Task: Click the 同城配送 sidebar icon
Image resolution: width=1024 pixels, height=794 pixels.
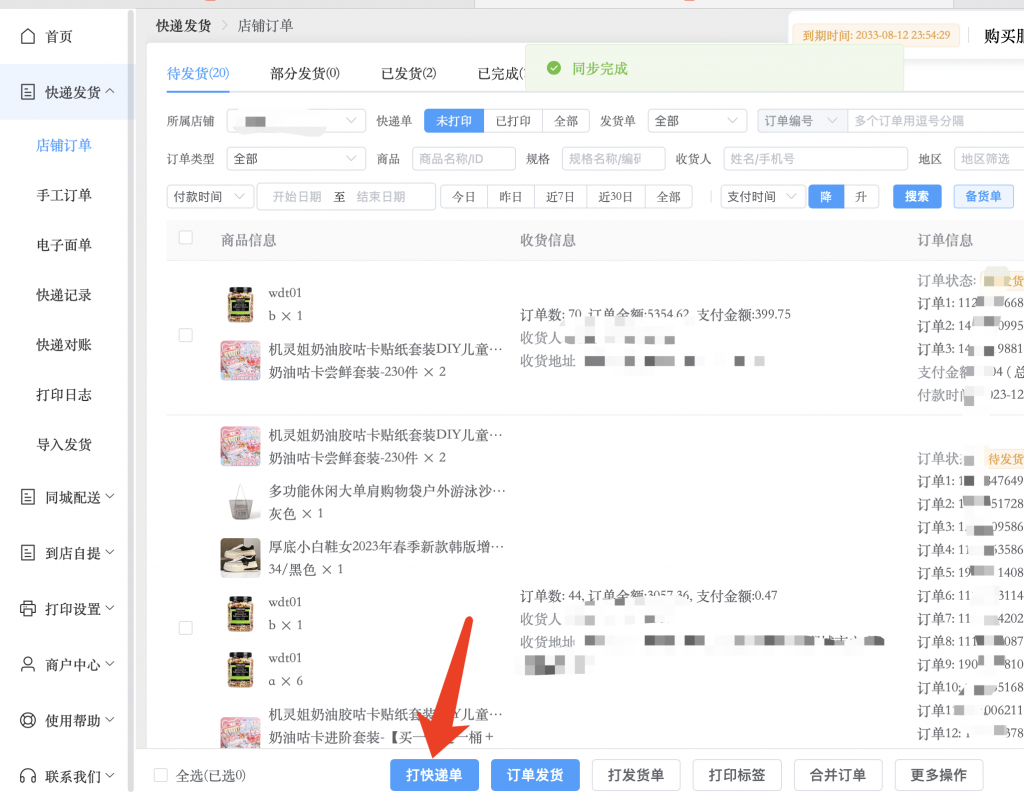Action: coord(28,497)
